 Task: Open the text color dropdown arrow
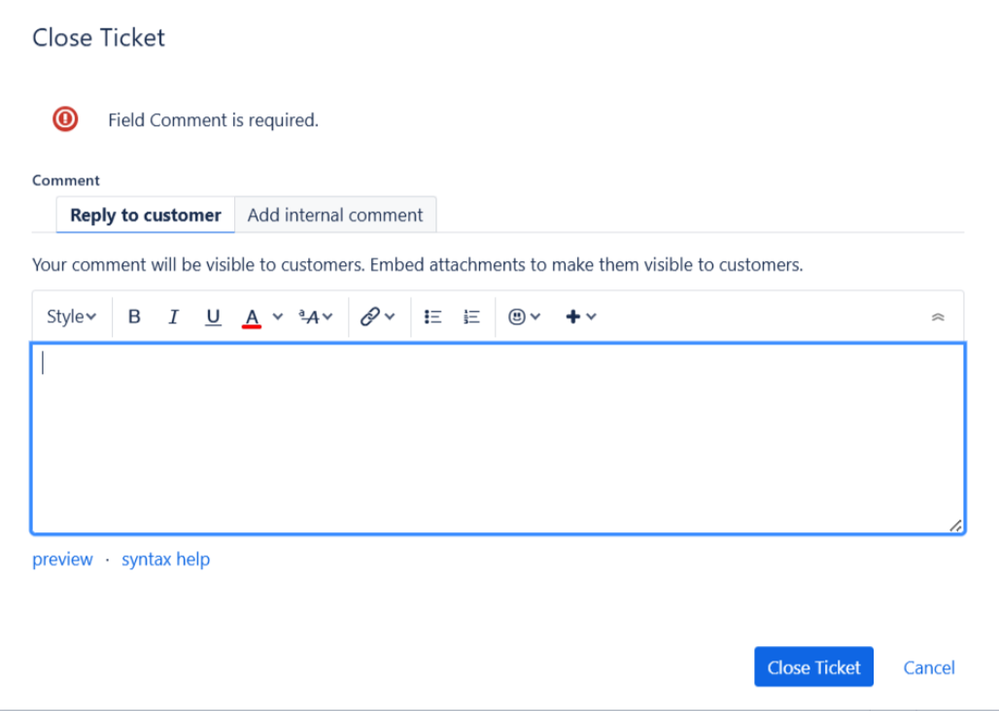click(x=278, y=317)
